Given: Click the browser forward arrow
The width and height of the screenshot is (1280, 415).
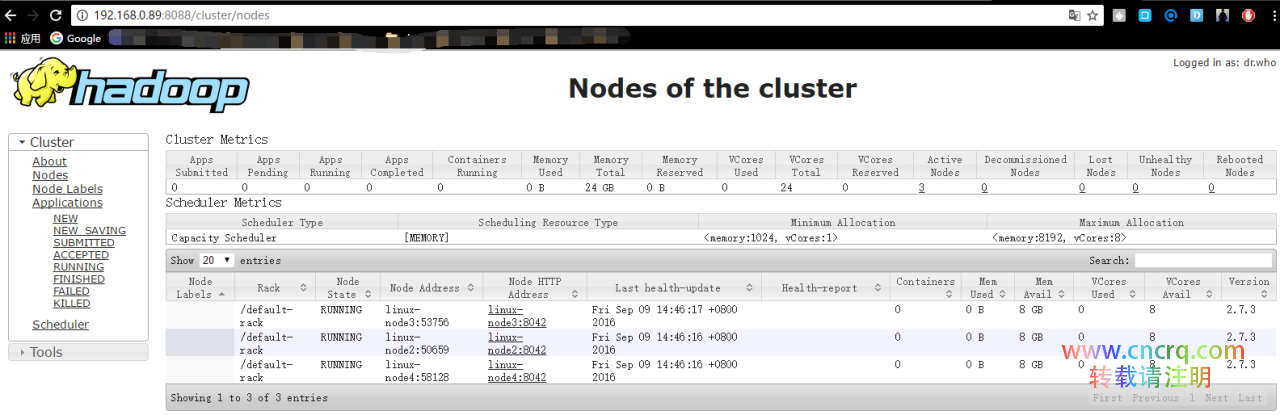Looking at the screenshot, I should (x=35, y=15).
